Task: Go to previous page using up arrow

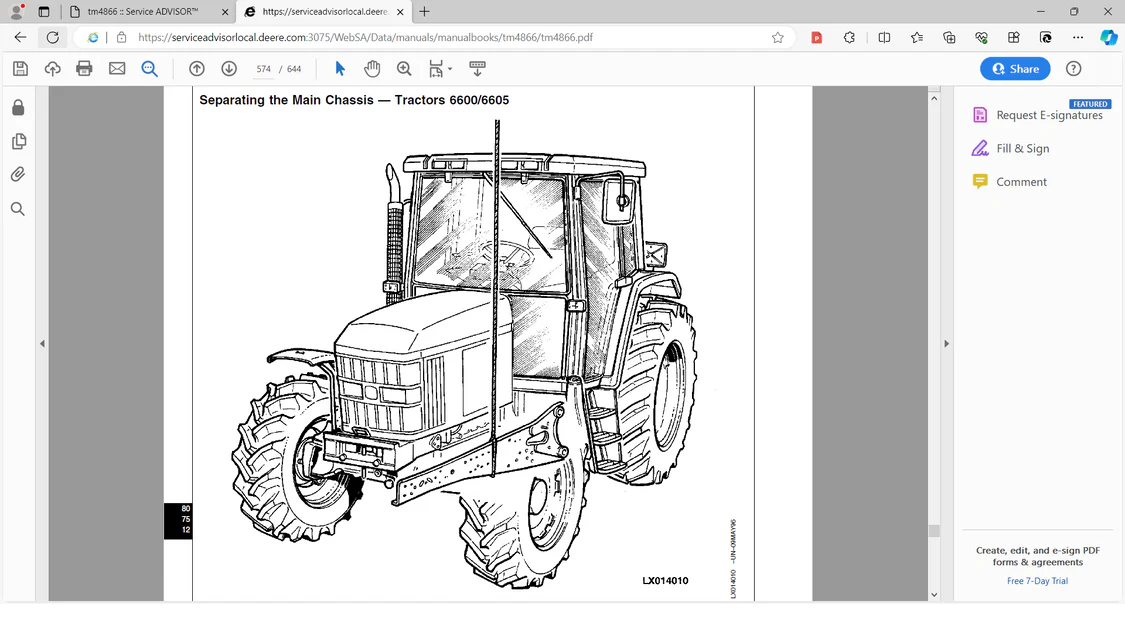Action: click(x=197, y=69)
